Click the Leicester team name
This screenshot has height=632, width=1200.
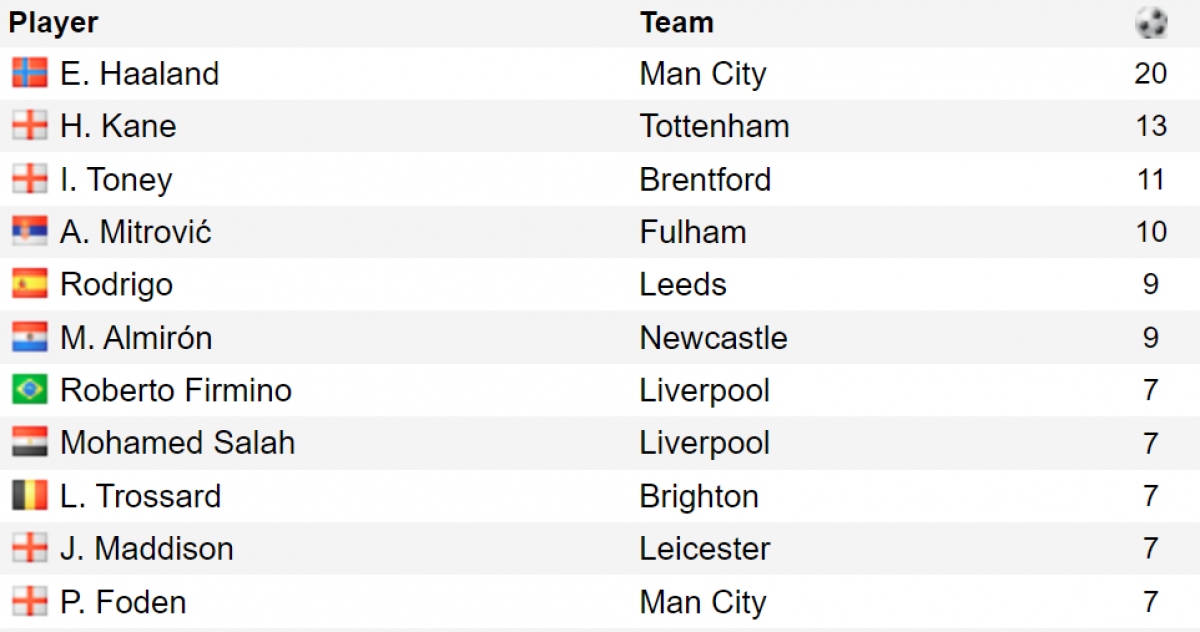[x=706, y=549]
